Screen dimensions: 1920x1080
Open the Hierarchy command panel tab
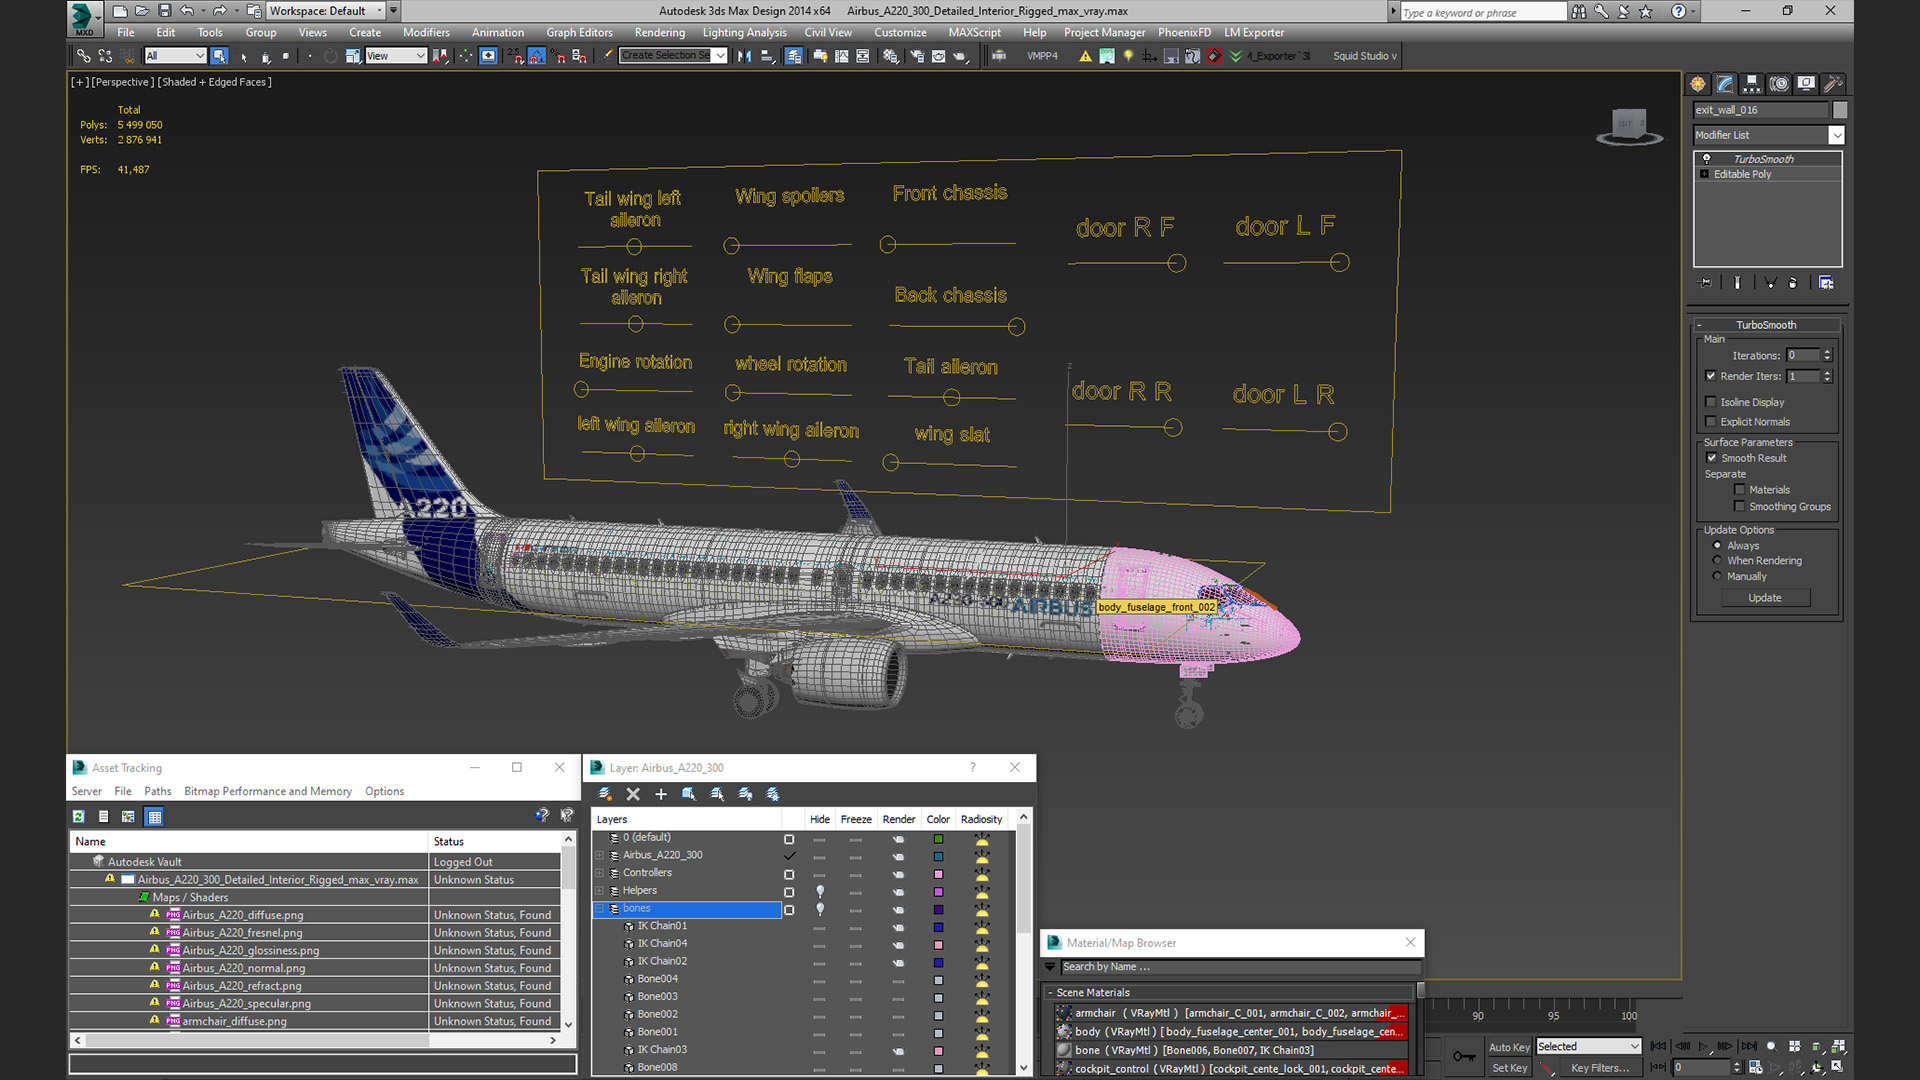point(1752,84)
